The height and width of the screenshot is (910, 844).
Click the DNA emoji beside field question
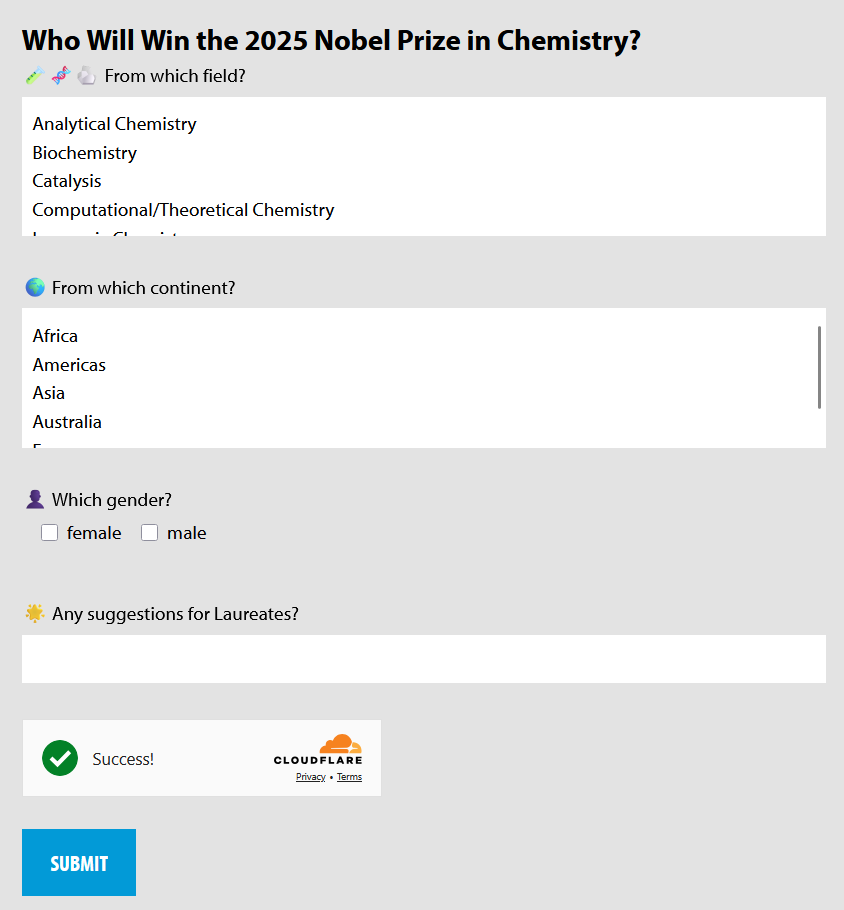pyautogui.click(x=61, y=76)
